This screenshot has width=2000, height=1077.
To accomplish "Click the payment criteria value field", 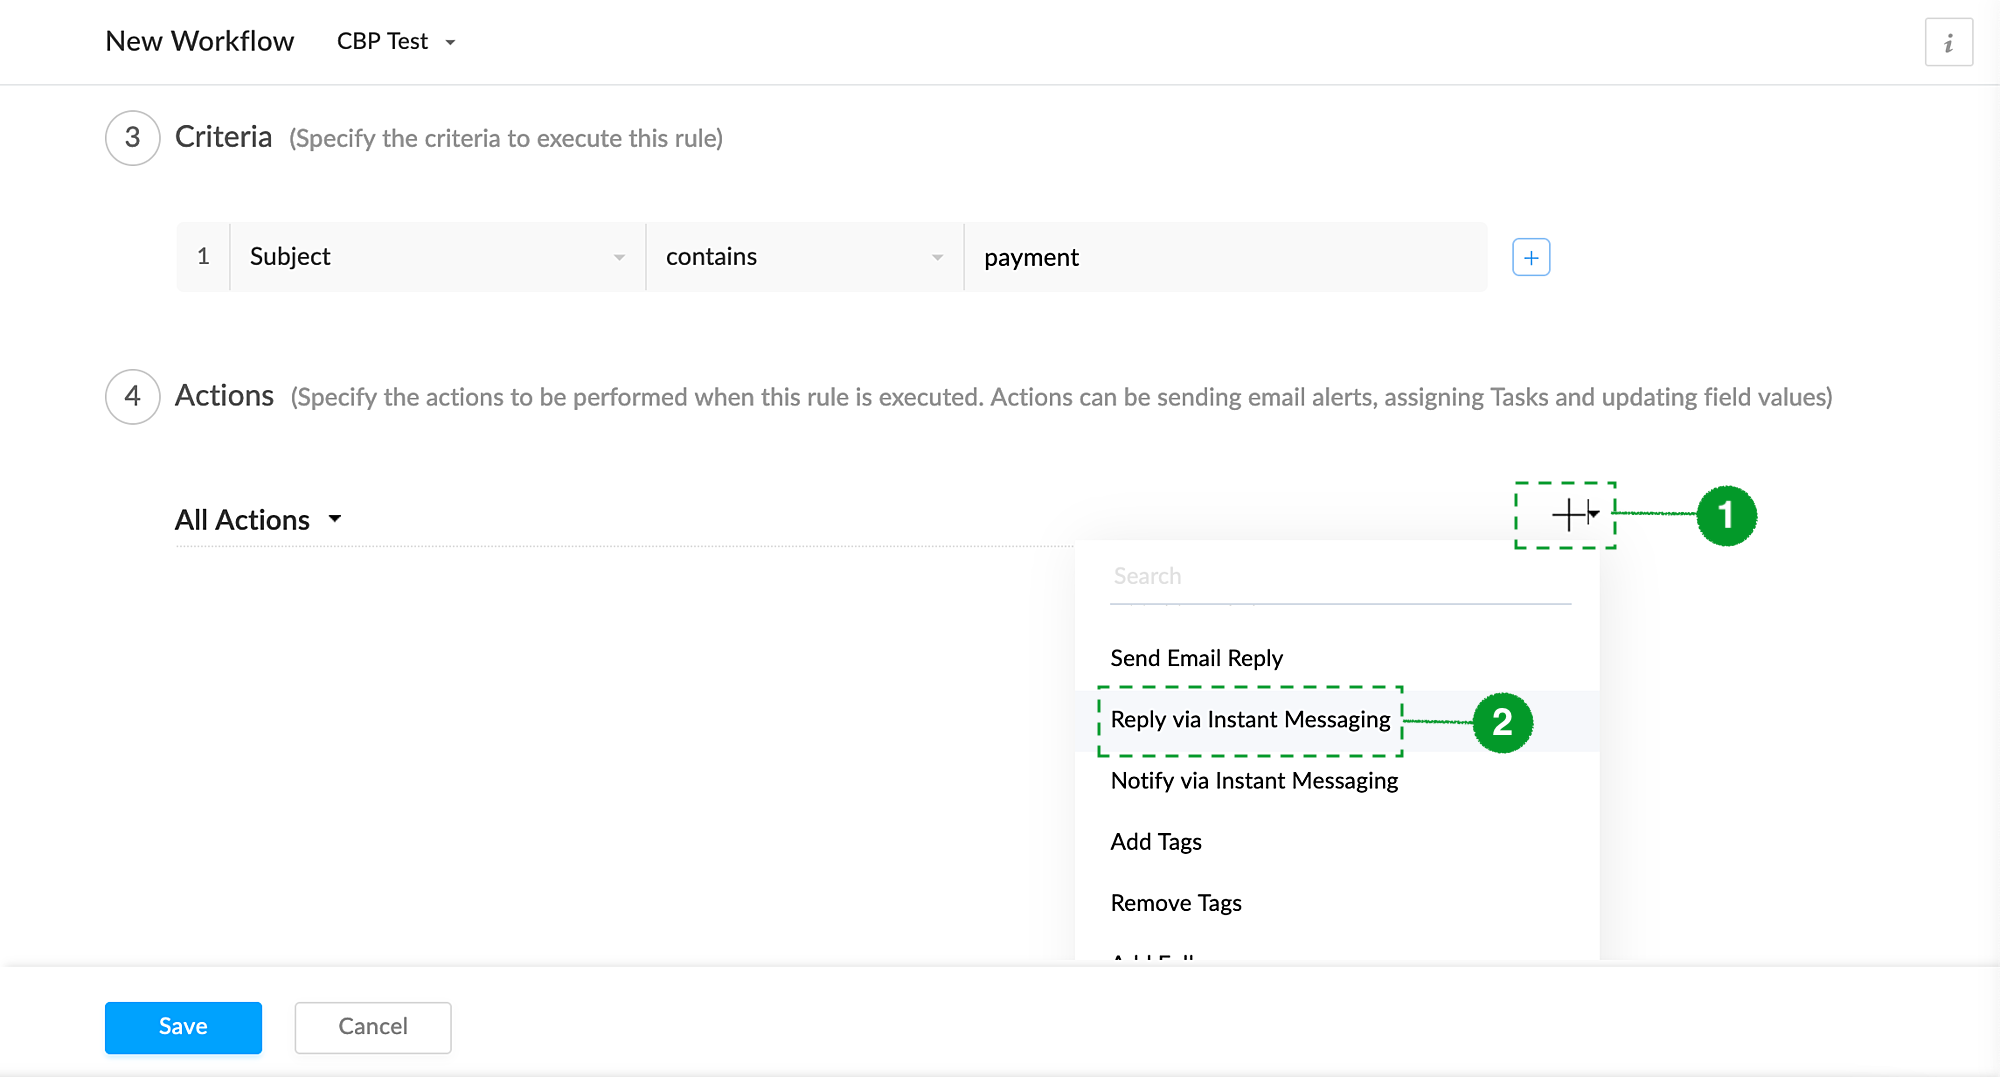I will [x=1225, y=258].
